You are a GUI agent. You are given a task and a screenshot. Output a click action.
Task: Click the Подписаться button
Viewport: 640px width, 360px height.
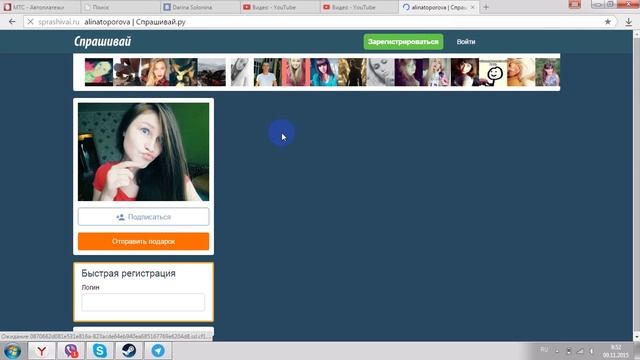click(x=143, y=217)
